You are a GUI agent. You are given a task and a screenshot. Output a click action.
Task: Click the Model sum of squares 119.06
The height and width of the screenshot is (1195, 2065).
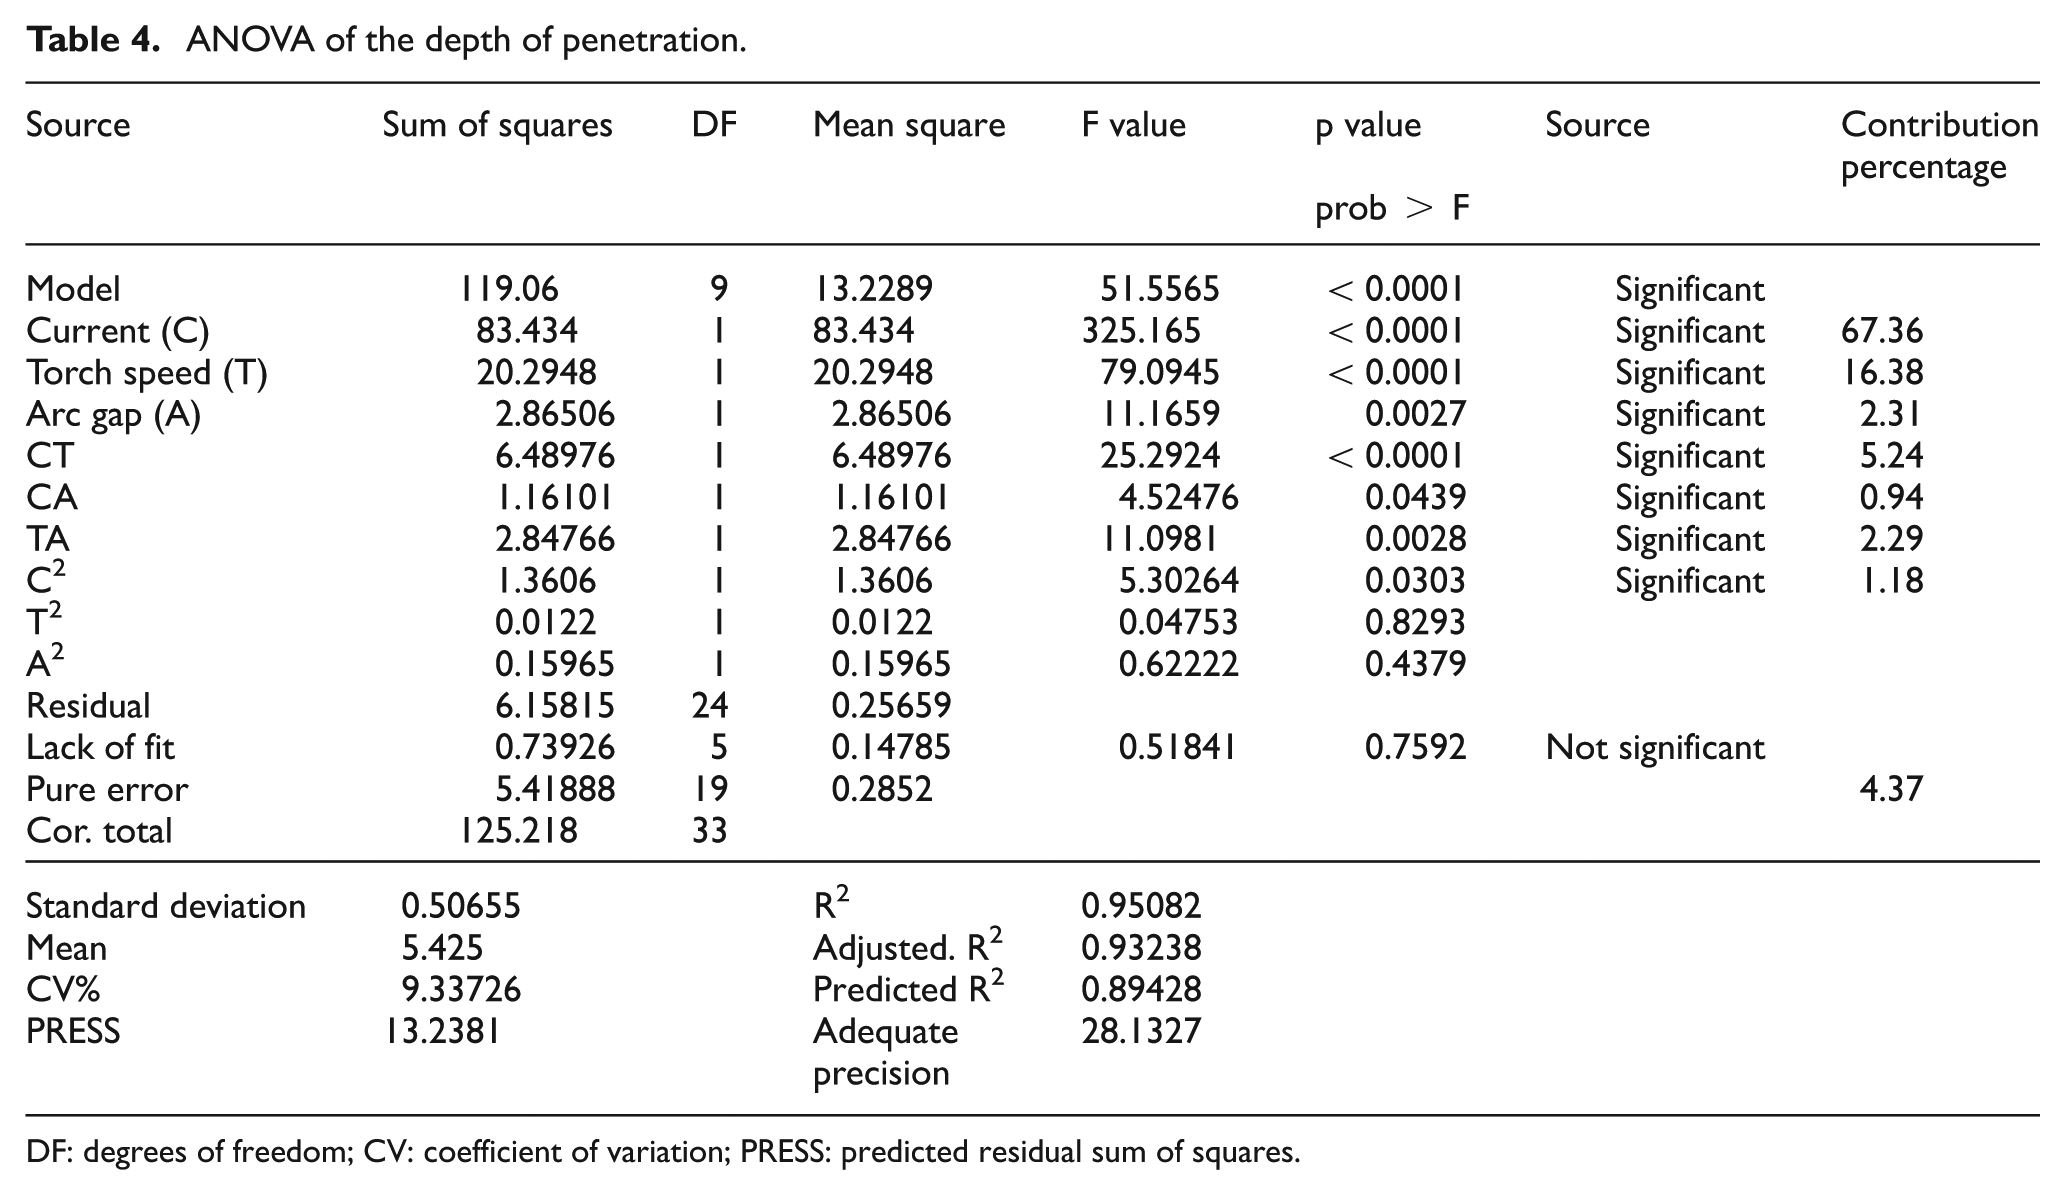[x=509, y=289]
